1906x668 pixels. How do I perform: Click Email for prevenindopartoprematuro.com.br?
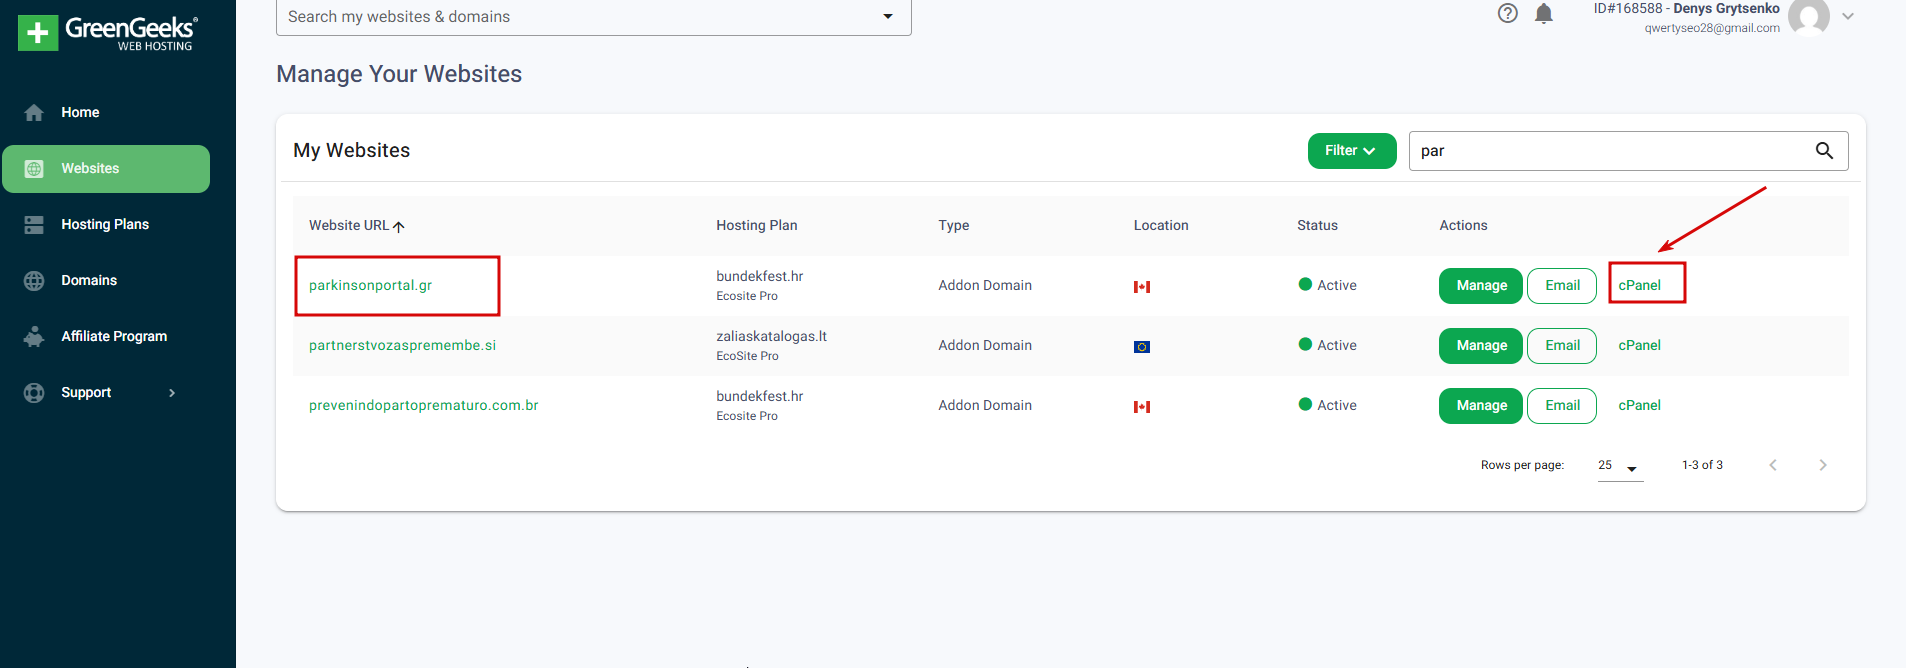(1562, 406)
